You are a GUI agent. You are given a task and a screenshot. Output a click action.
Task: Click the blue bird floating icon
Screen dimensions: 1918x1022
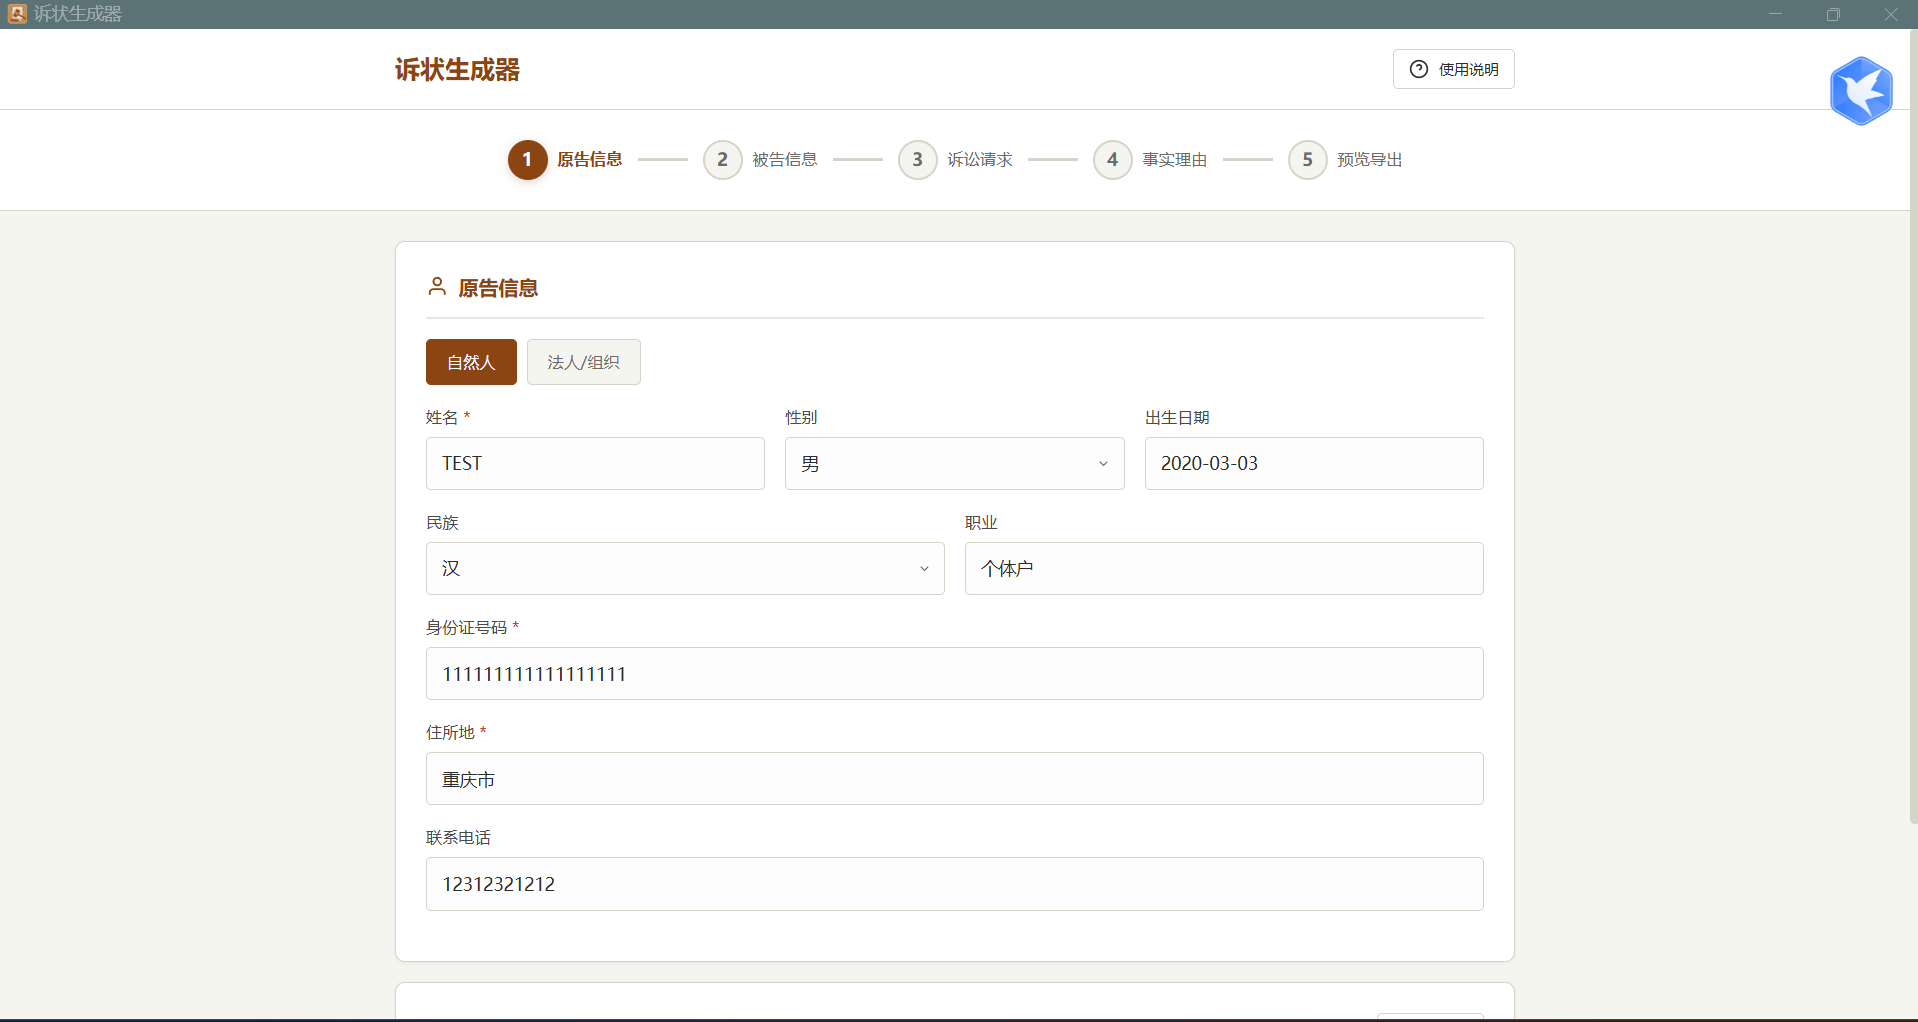(1860, 91)
